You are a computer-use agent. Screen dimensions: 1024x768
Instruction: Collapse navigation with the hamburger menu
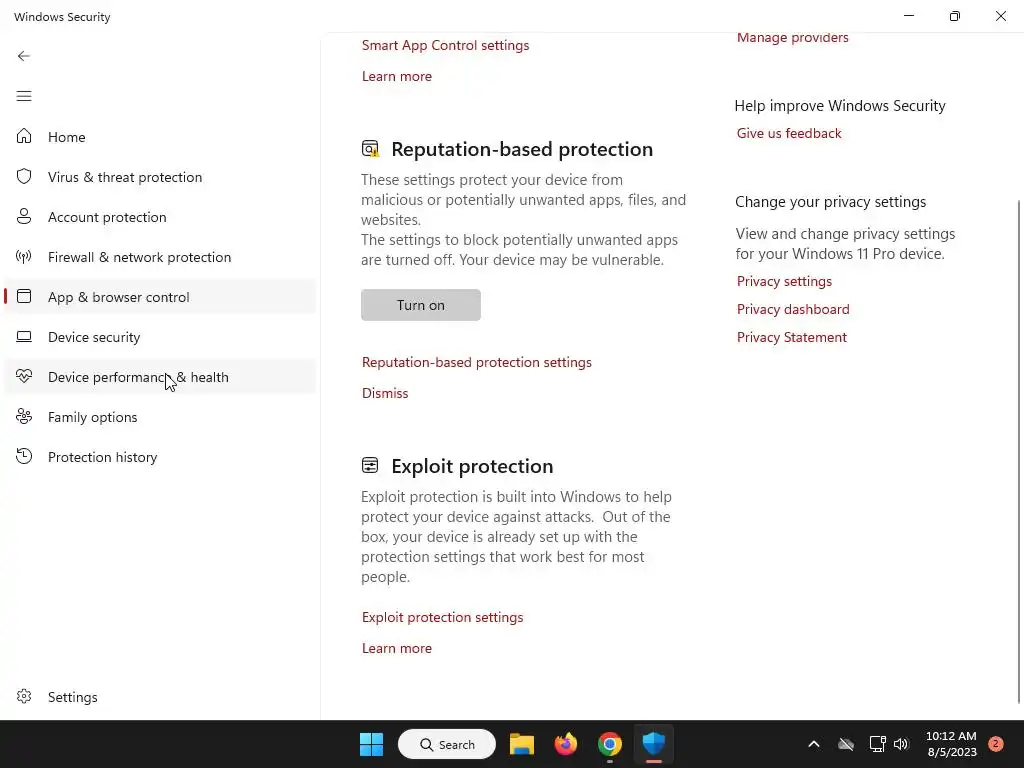point(24,96)
